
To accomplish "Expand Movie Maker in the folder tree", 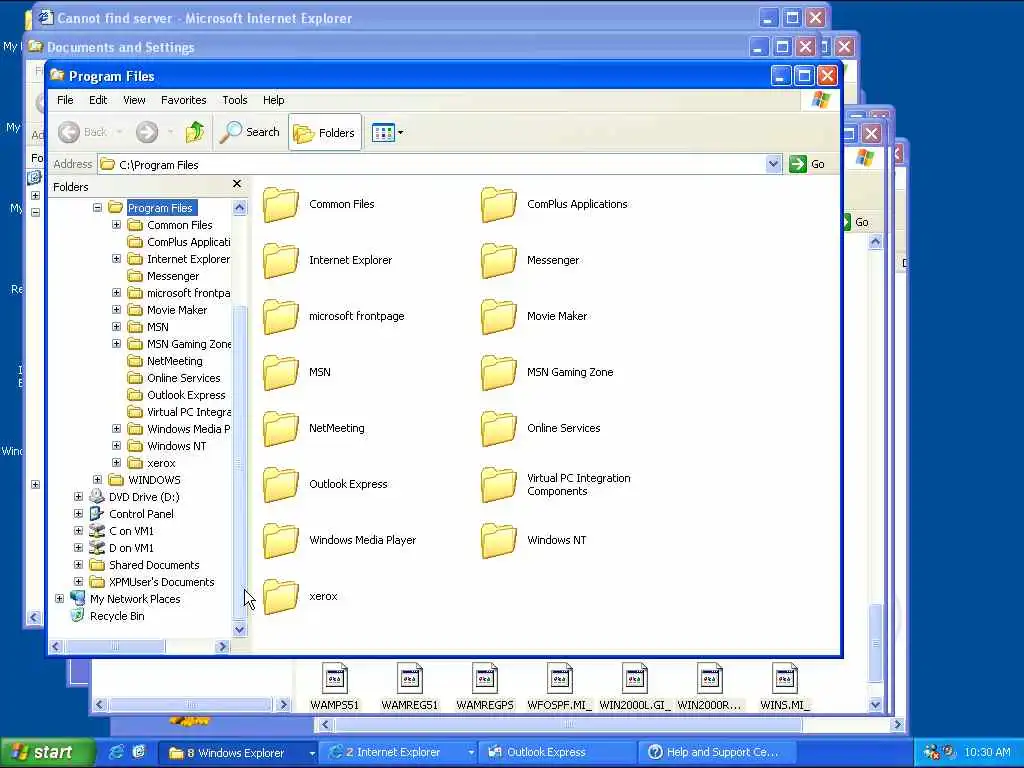I will coord(116,310).
